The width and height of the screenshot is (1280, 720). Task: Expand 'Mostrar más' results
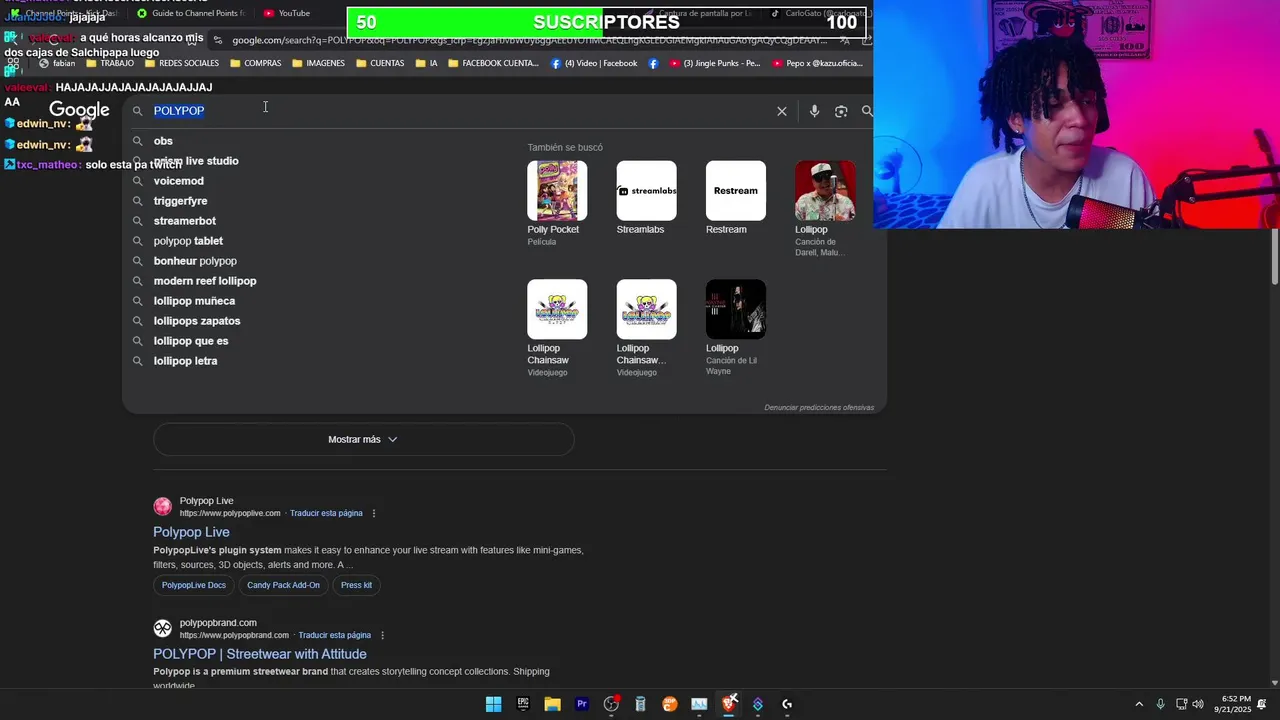tap(363, 439)
